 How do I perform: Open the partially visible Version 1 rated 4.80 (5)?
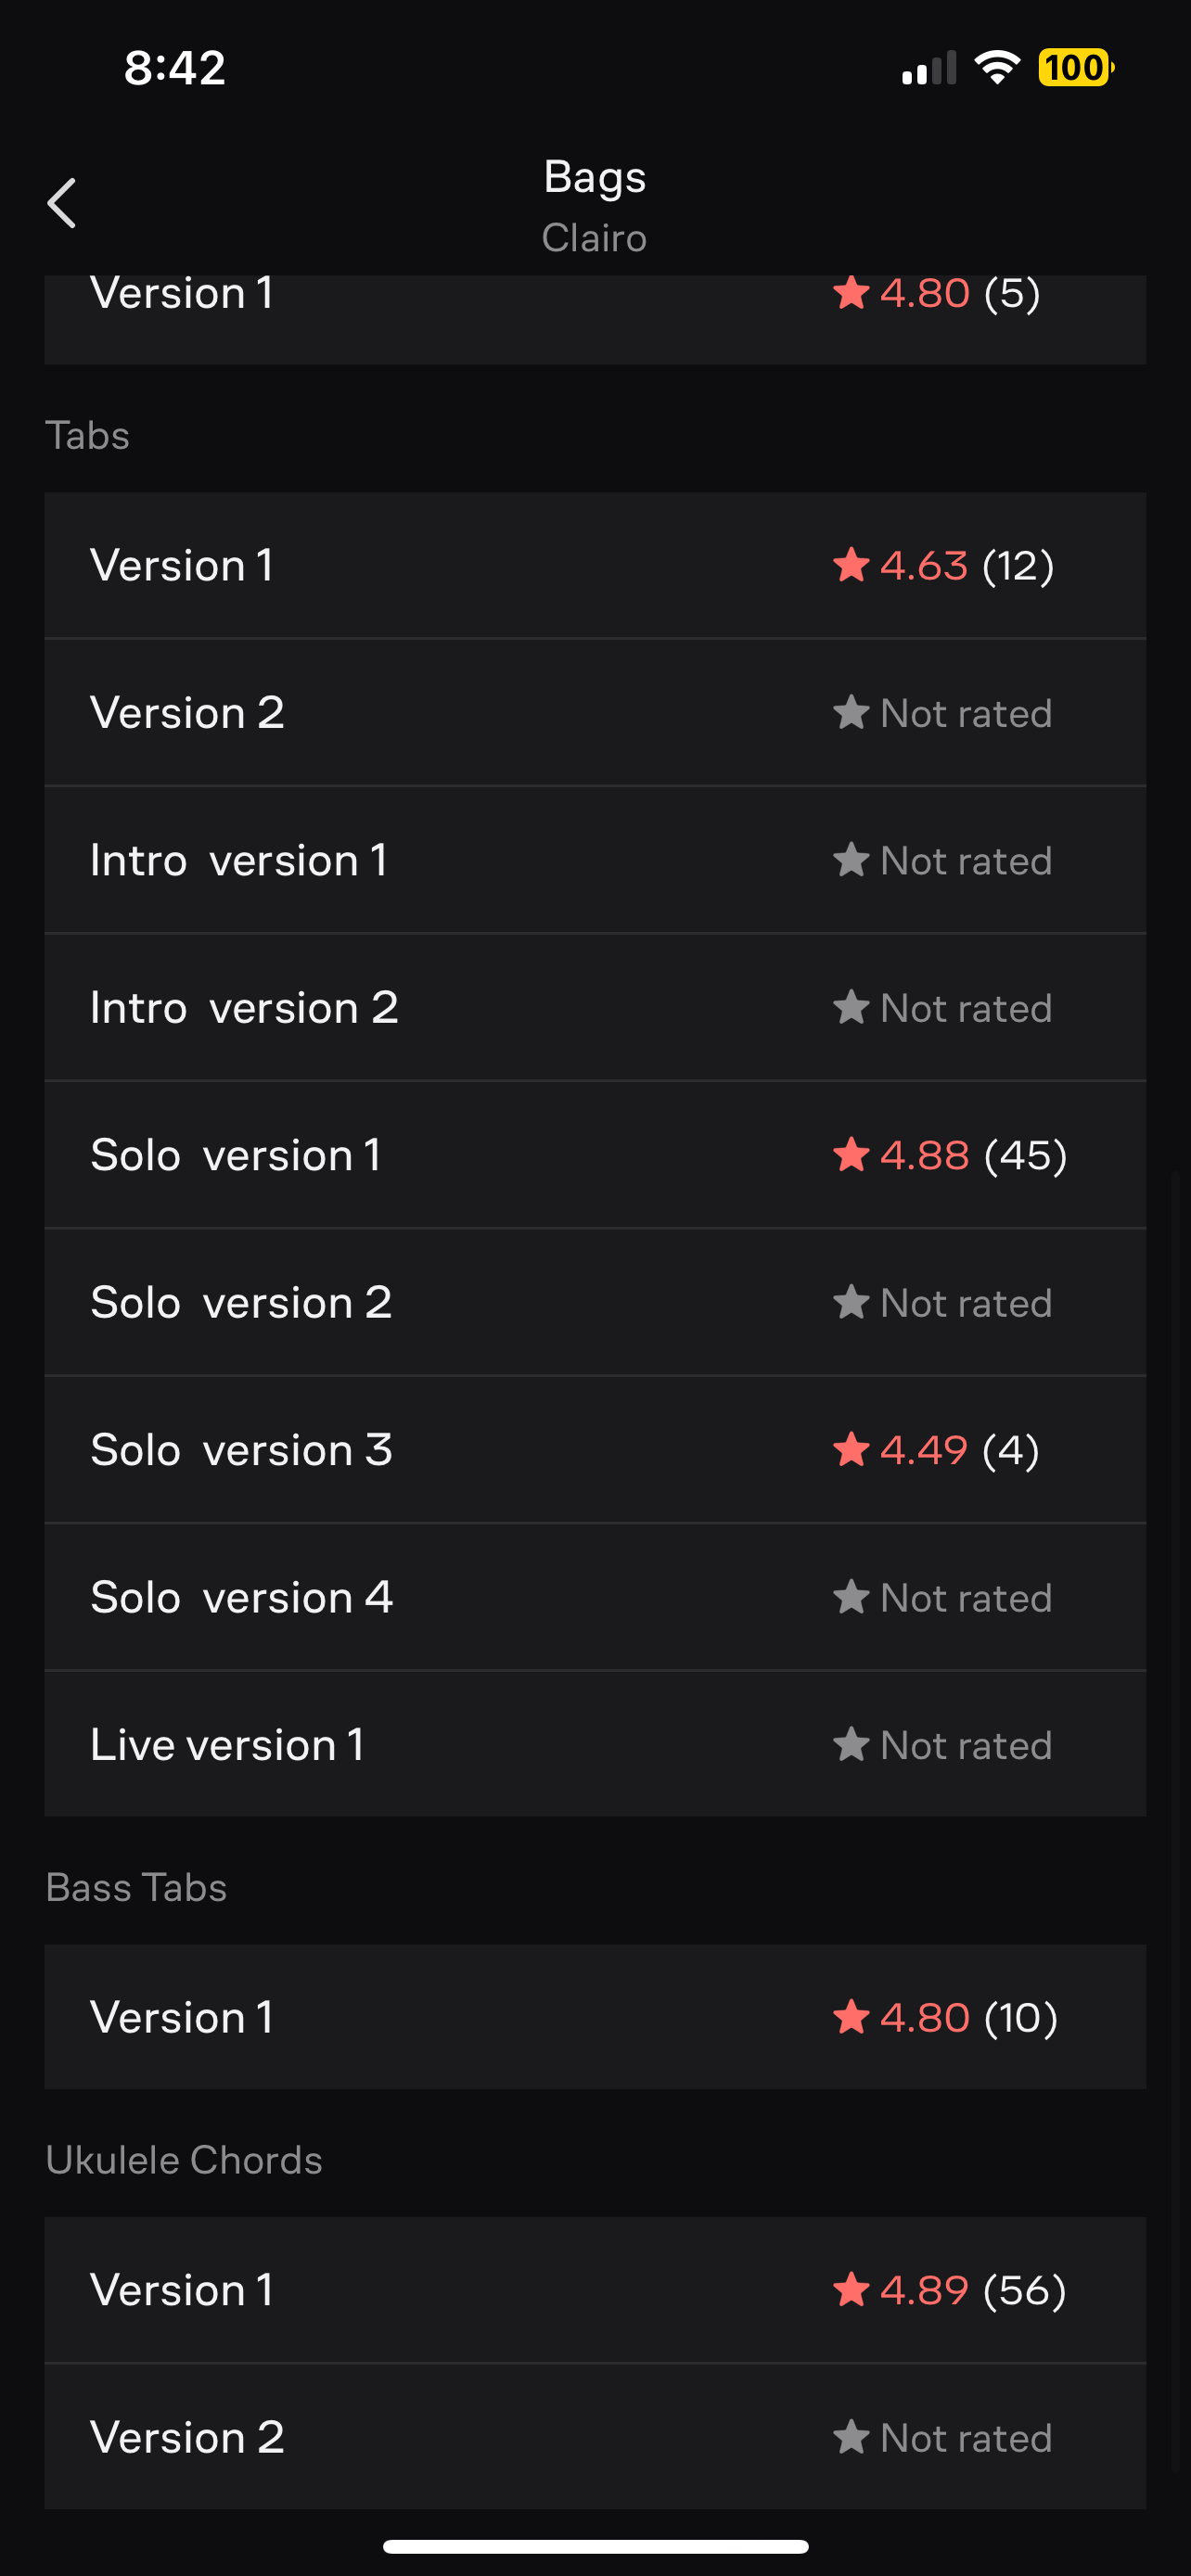(595, 319)
